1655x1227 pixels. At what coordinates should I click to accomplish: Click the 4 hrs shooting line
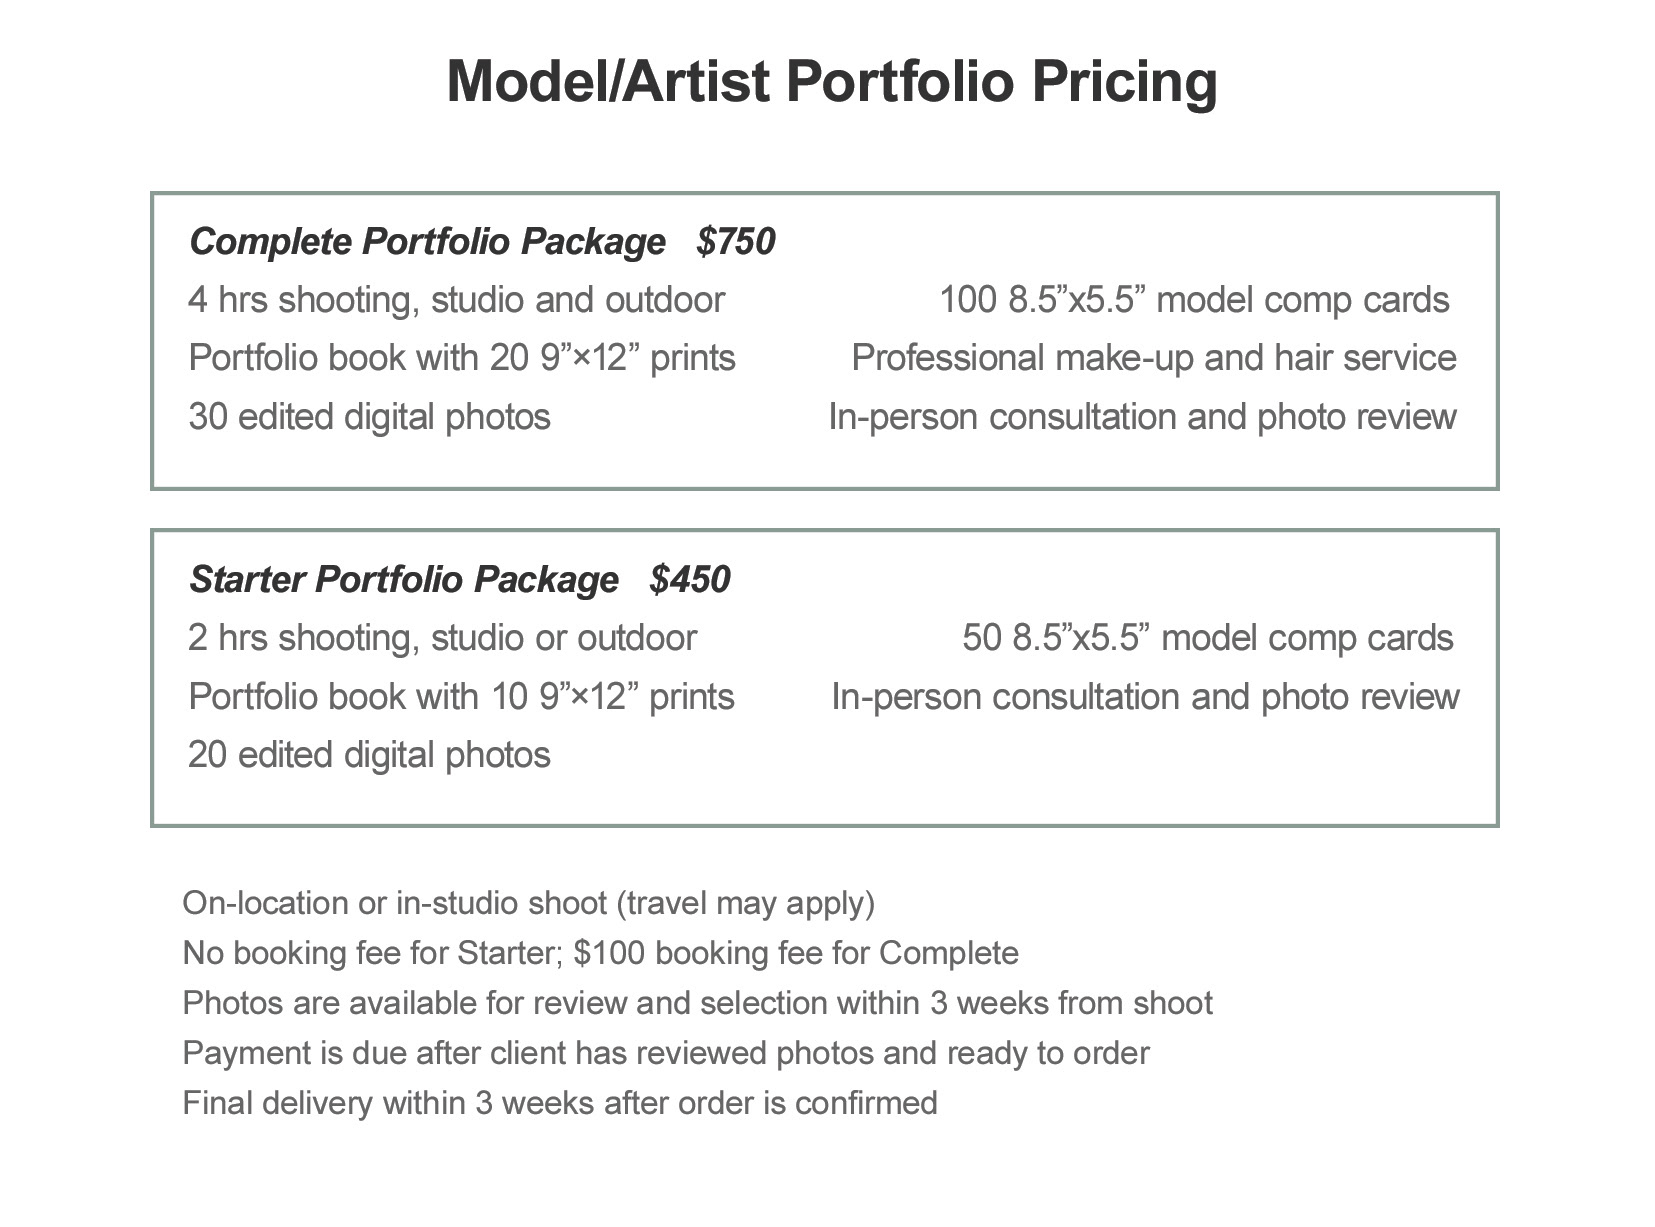point(456,300)
